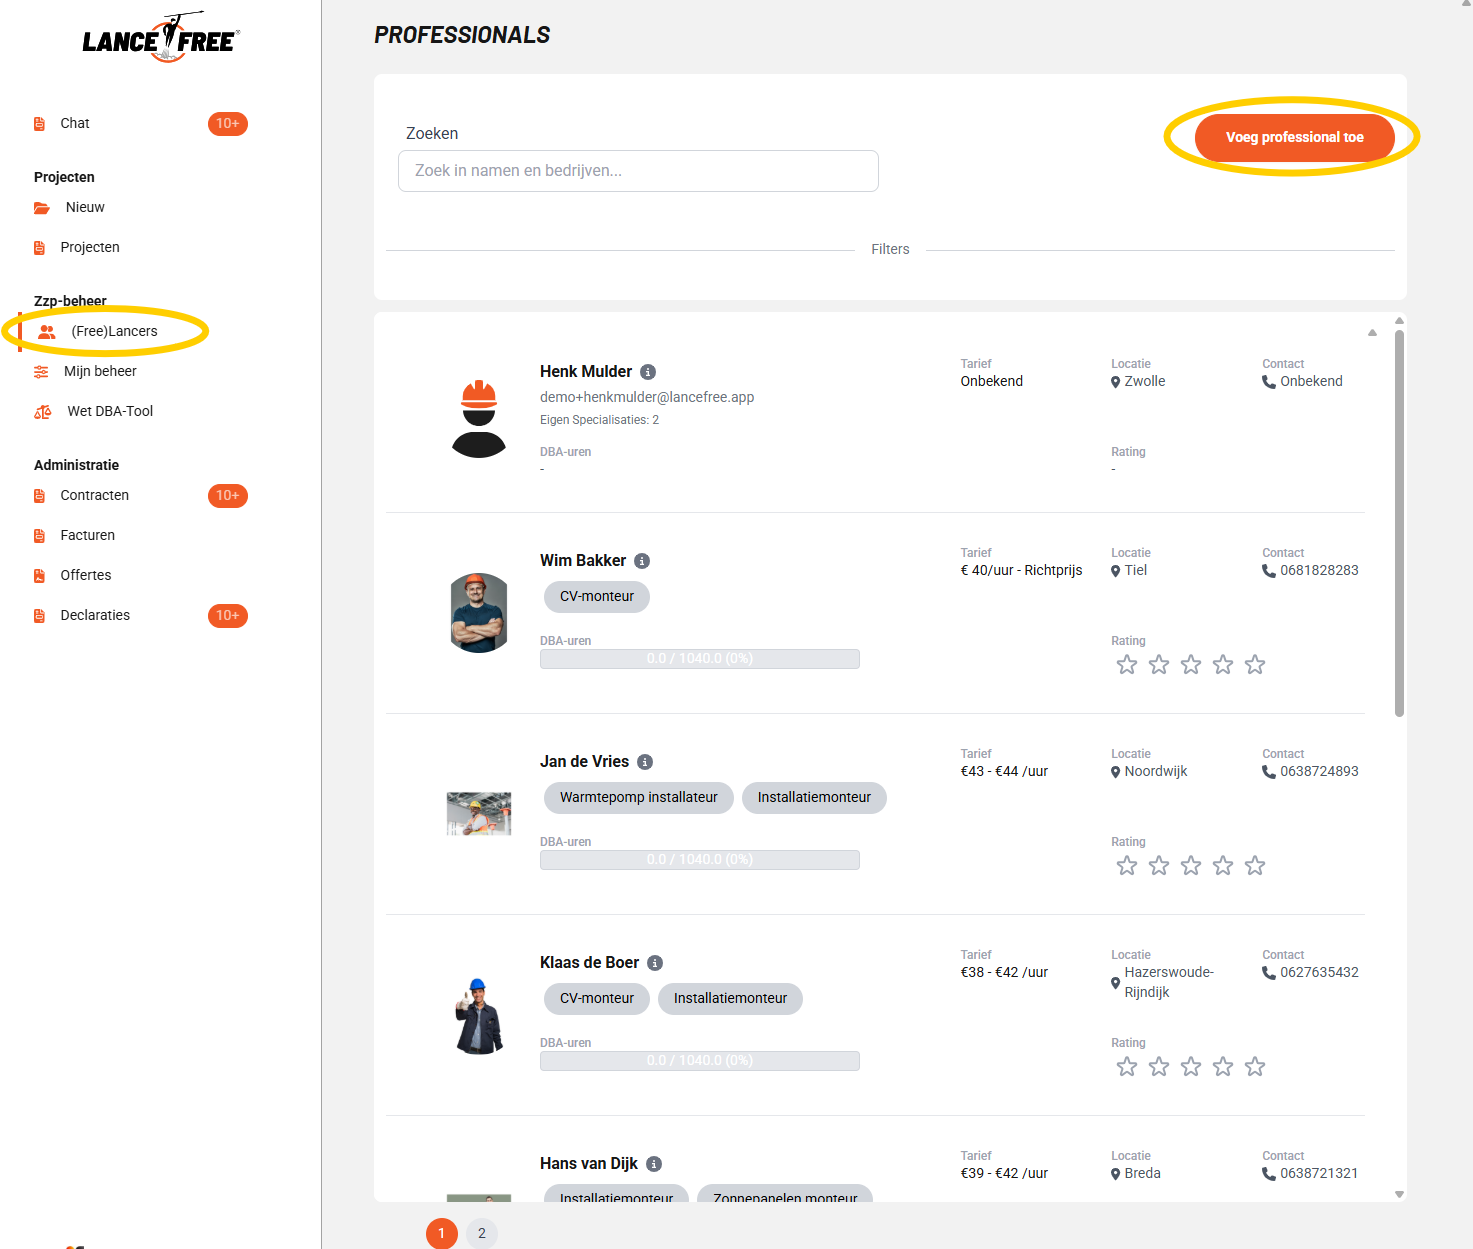
Task: Go to page 2 of professionals
Action: click(x=482, y=1233)
